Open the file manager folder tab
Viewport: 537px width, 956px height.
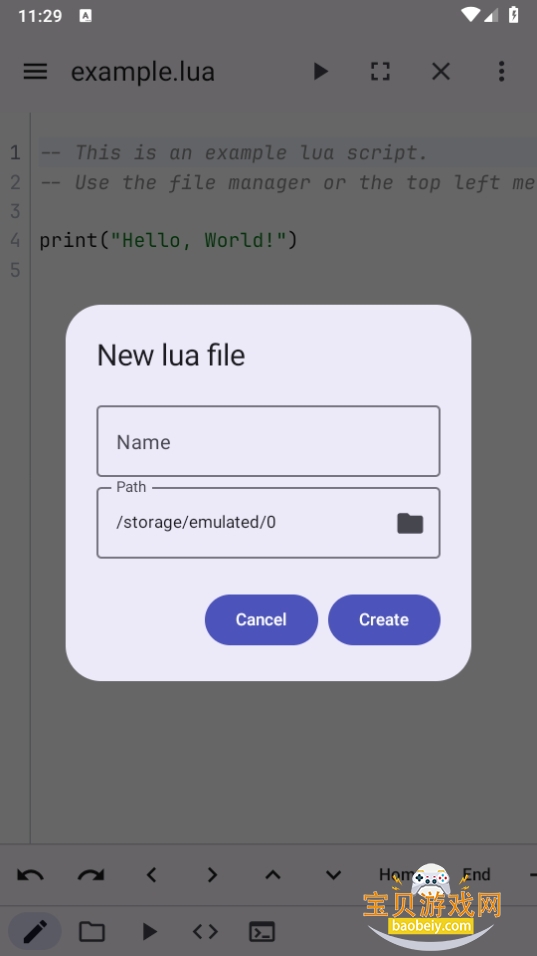tap(92, 932)
